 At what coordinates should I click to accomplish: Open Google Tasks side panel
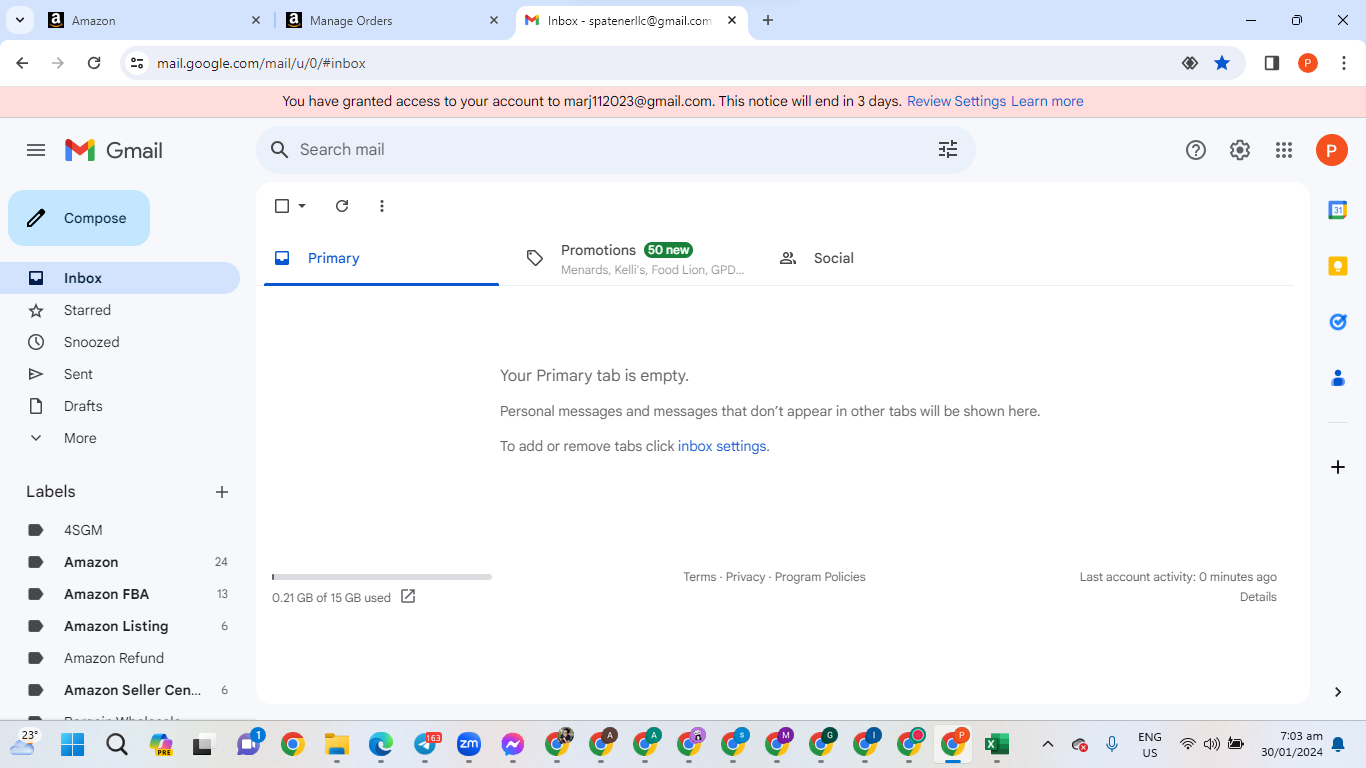click(1338, 322)
